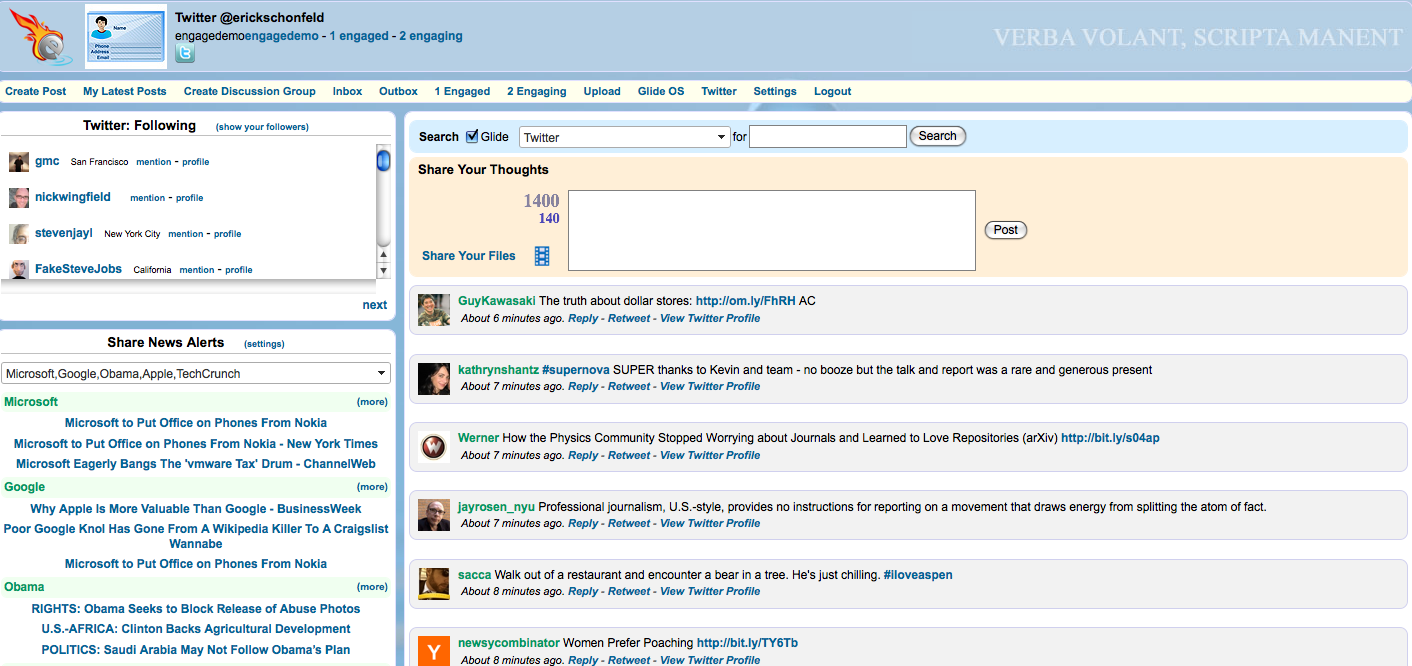Click mention link for stevenjayl

(x=186, y=234)
